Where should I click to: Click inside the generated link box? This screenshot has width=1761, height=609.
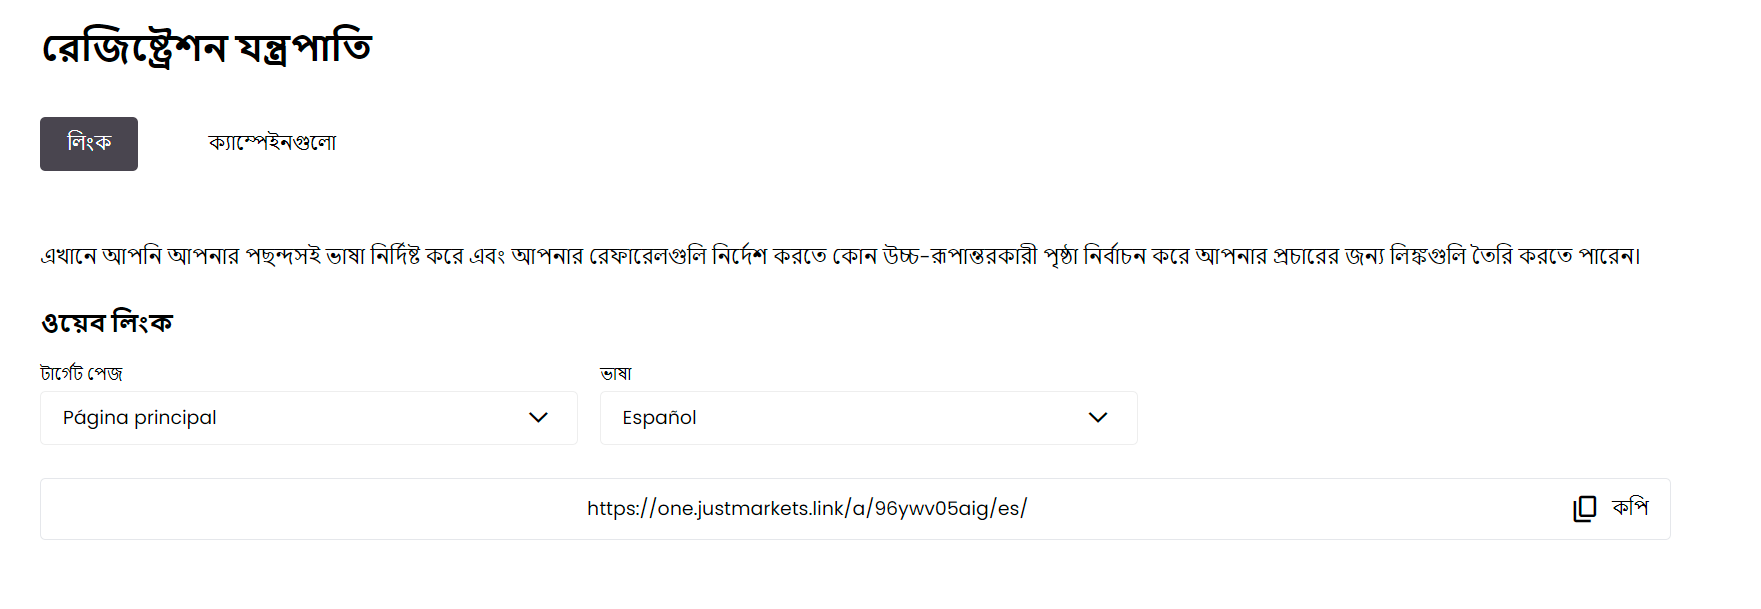pos(855,509)
